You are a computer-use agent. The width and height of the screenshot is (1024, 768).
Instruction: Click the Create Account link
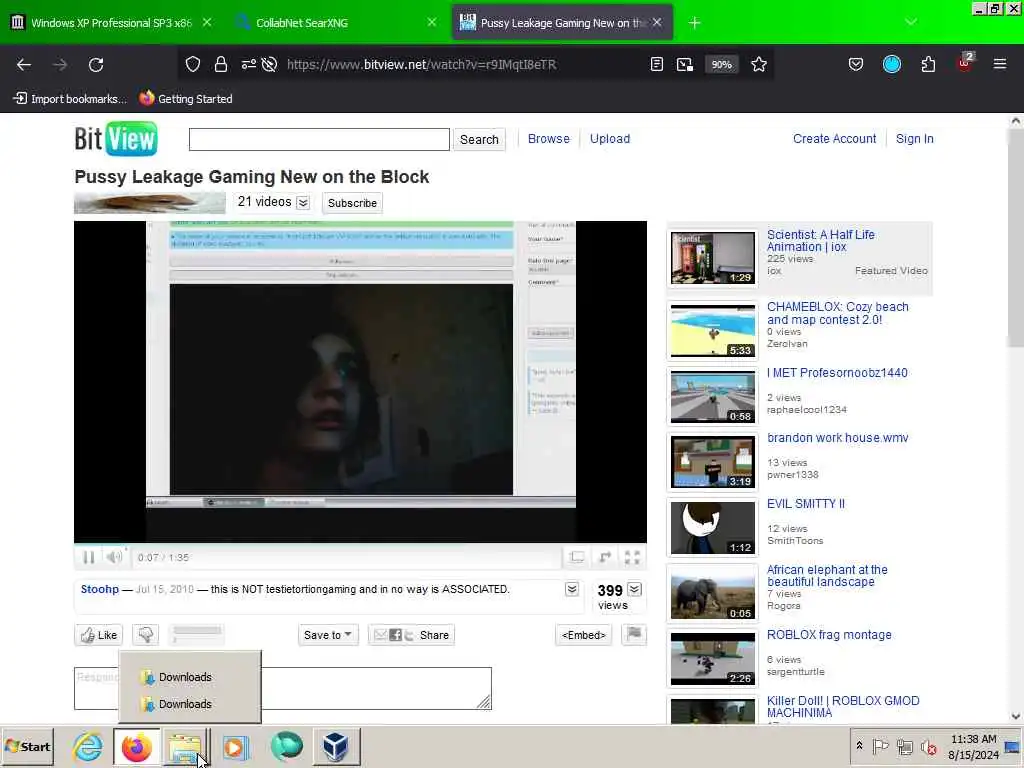coord(834,138)
